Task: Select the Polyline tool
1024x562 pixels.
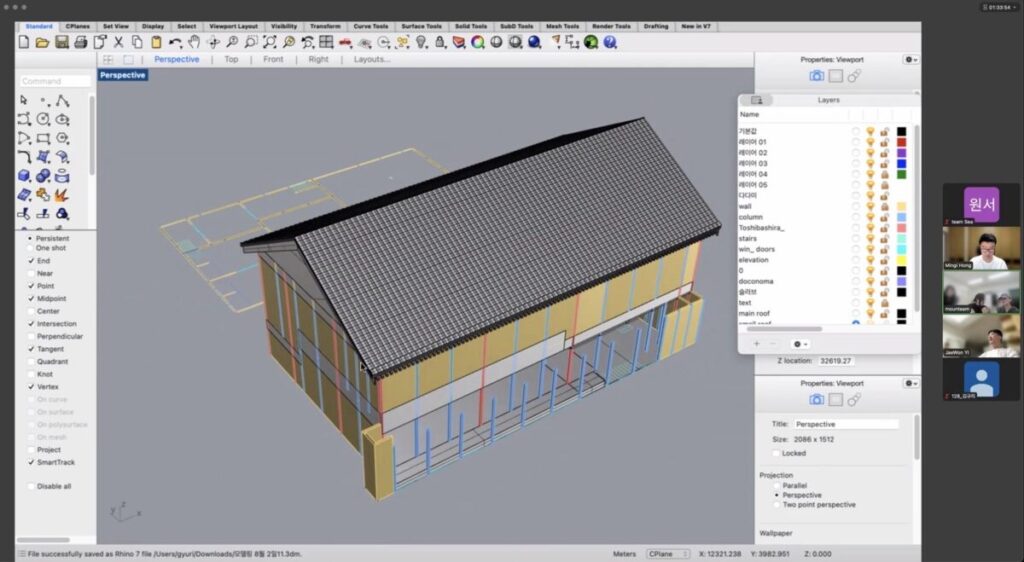Action: 62,100
